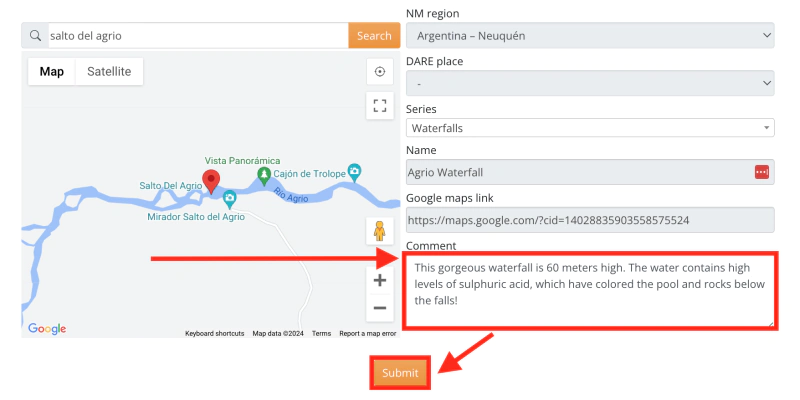Screen dimensions: 800x400
Task: Submit the waterfall form
Action: (x=400, y=373)
